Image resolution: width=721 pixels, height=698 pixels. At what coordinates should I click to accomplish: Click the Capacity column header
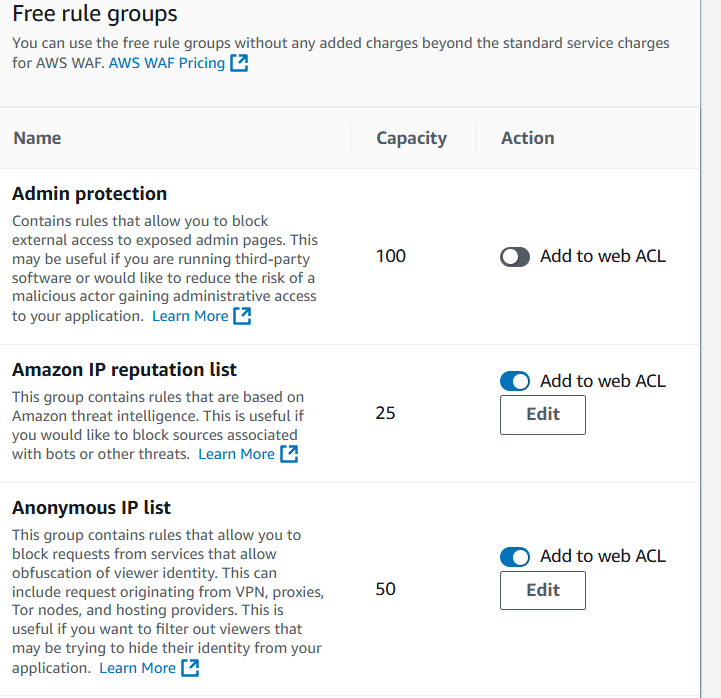tap(411, 138)
